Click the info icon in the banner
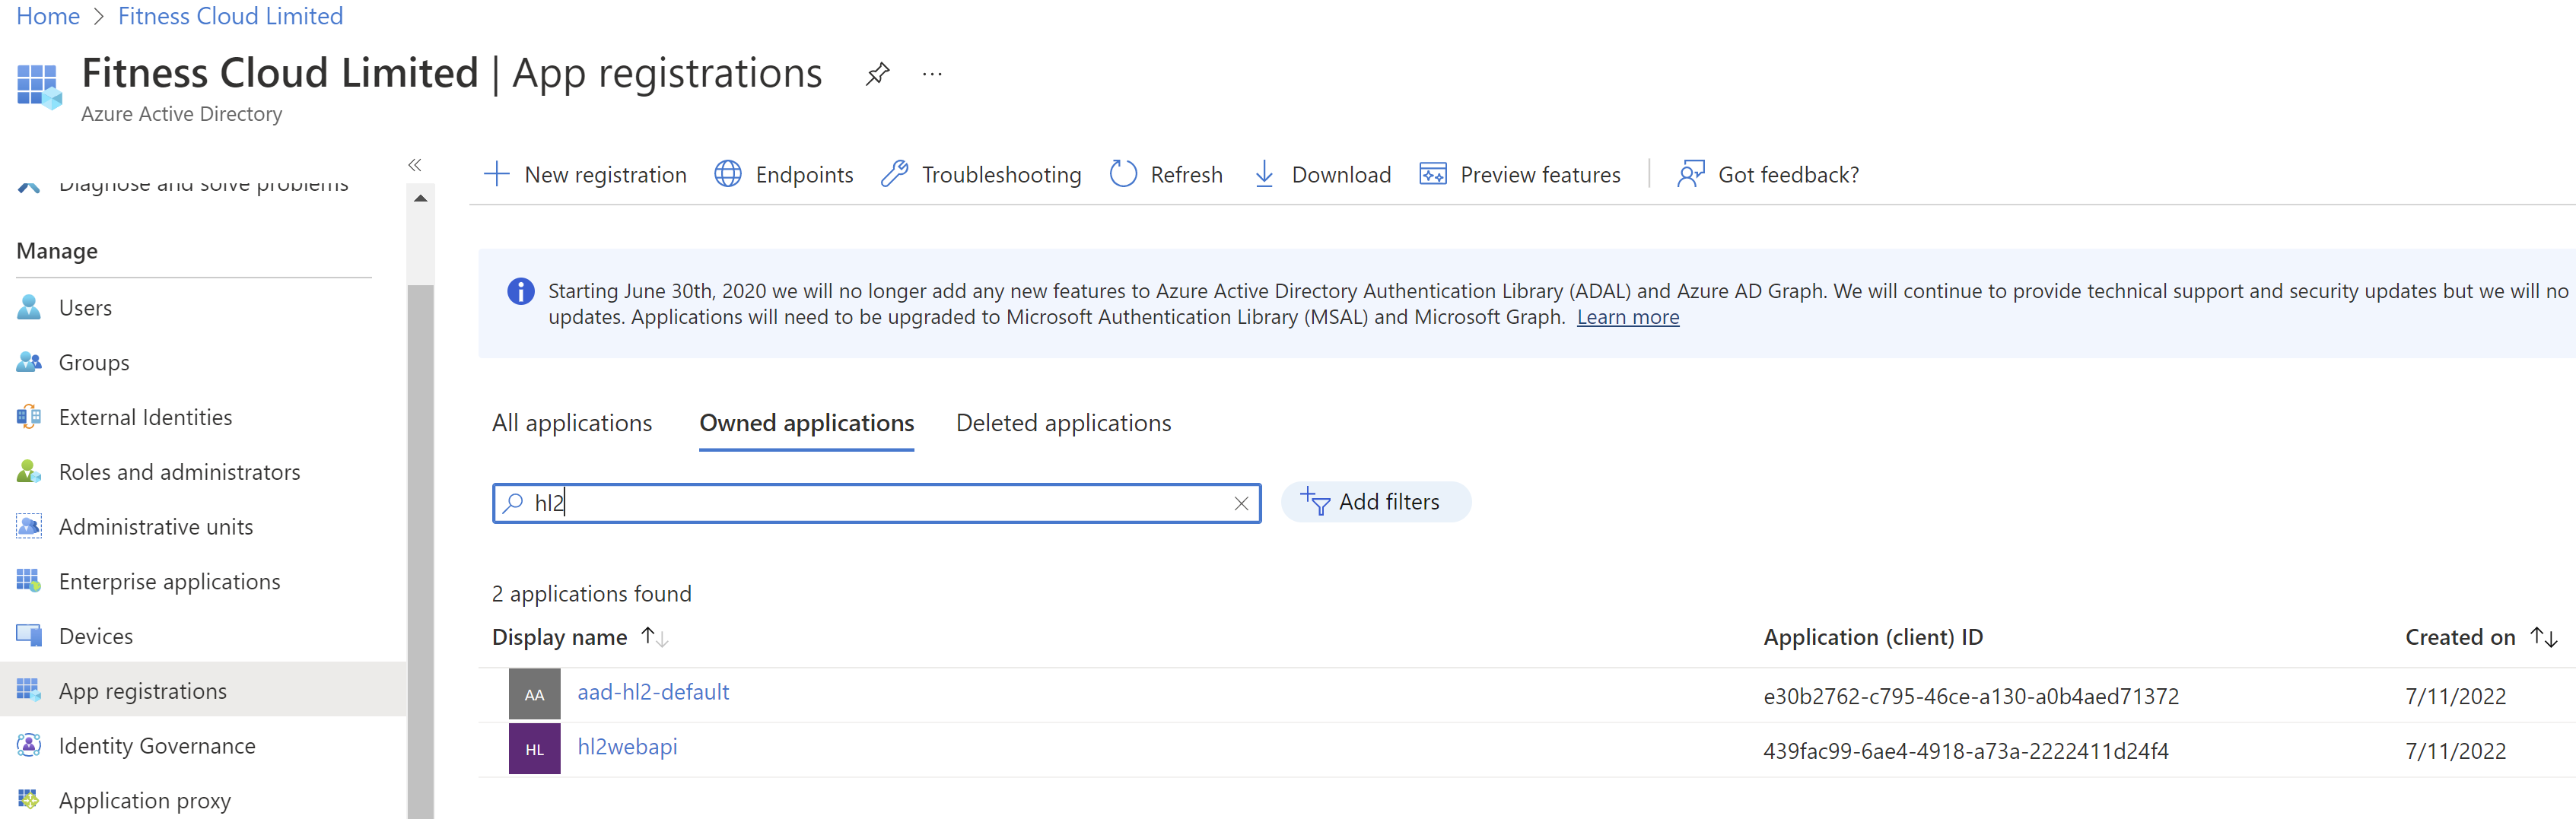 [521, 291]
